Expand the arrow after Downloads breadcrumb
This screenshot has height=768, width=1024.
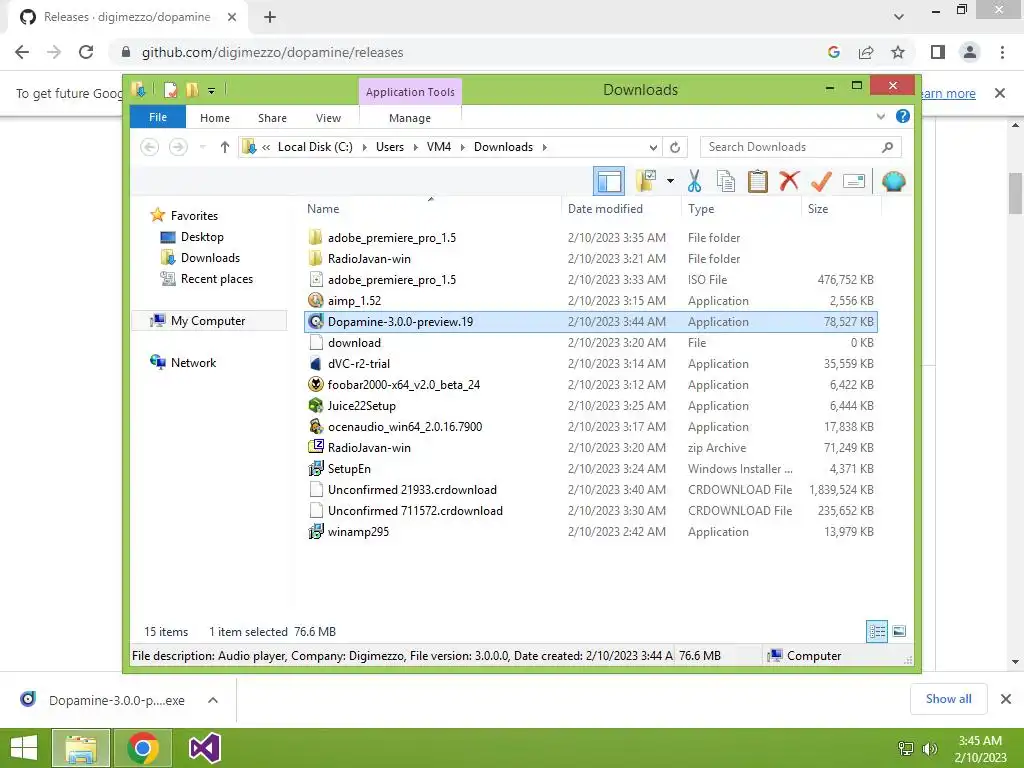tap(544, 148)
